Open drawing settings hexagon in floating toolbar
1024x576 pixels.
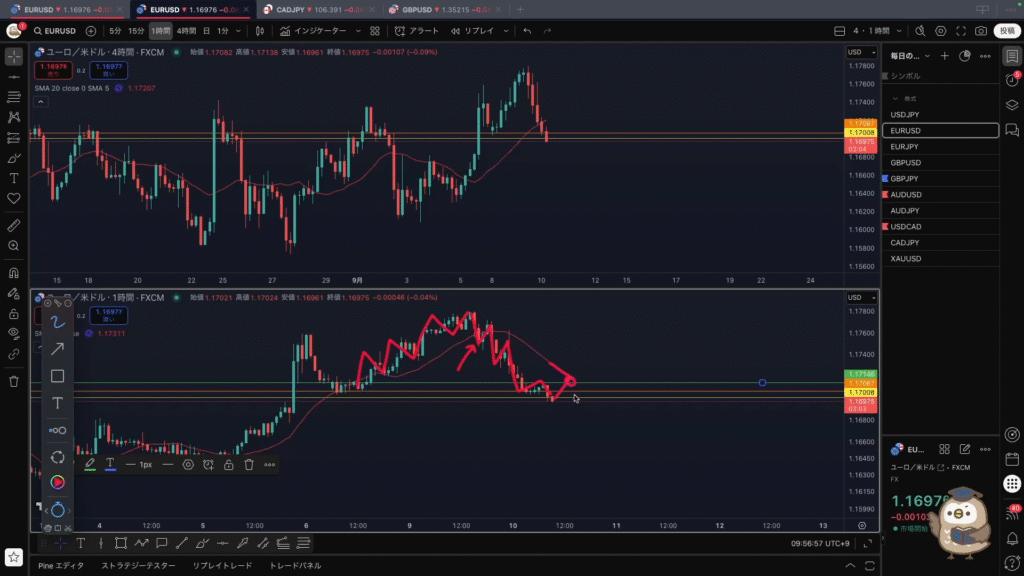point(188,465)
